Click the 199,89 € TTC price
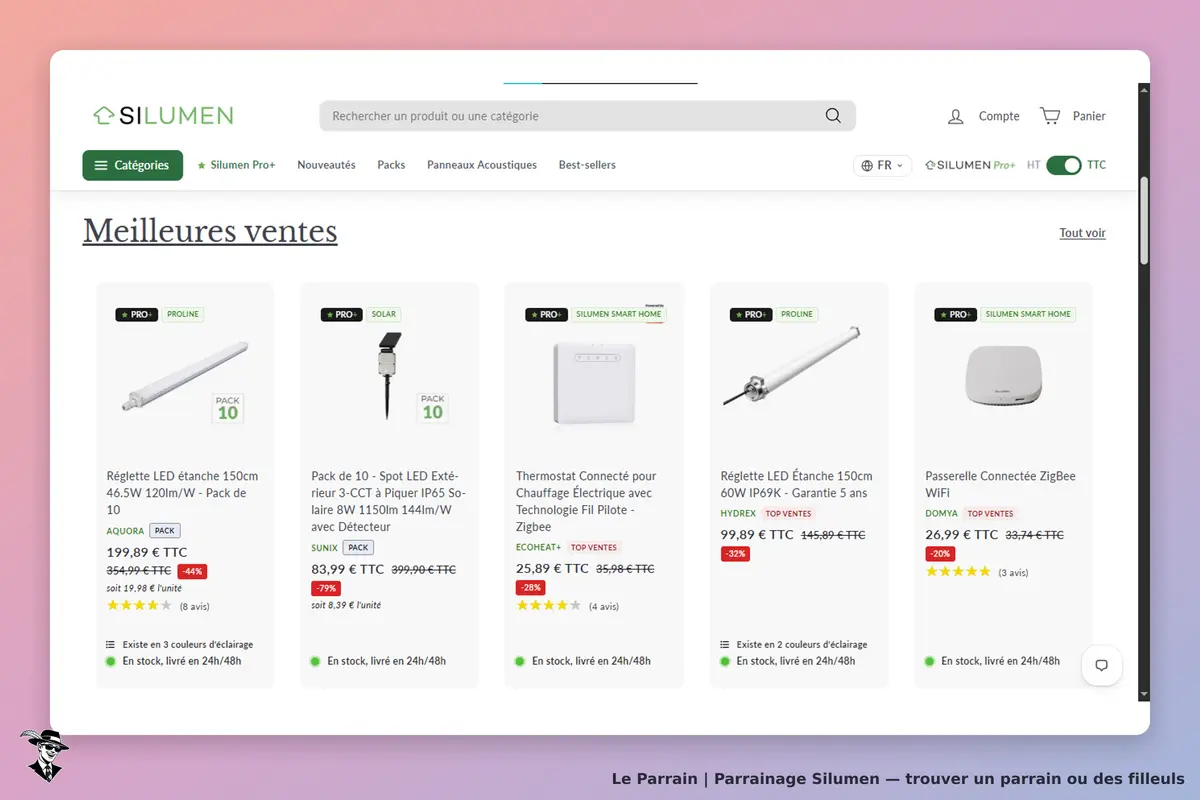Screen dimensions: 1200x800 click(147, 552)
